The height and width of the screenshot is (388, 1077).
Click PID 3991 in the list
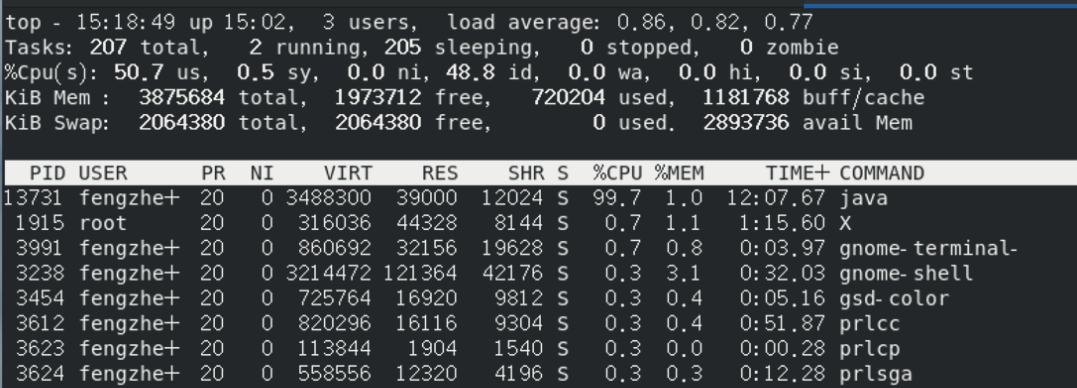pos(40,248)
